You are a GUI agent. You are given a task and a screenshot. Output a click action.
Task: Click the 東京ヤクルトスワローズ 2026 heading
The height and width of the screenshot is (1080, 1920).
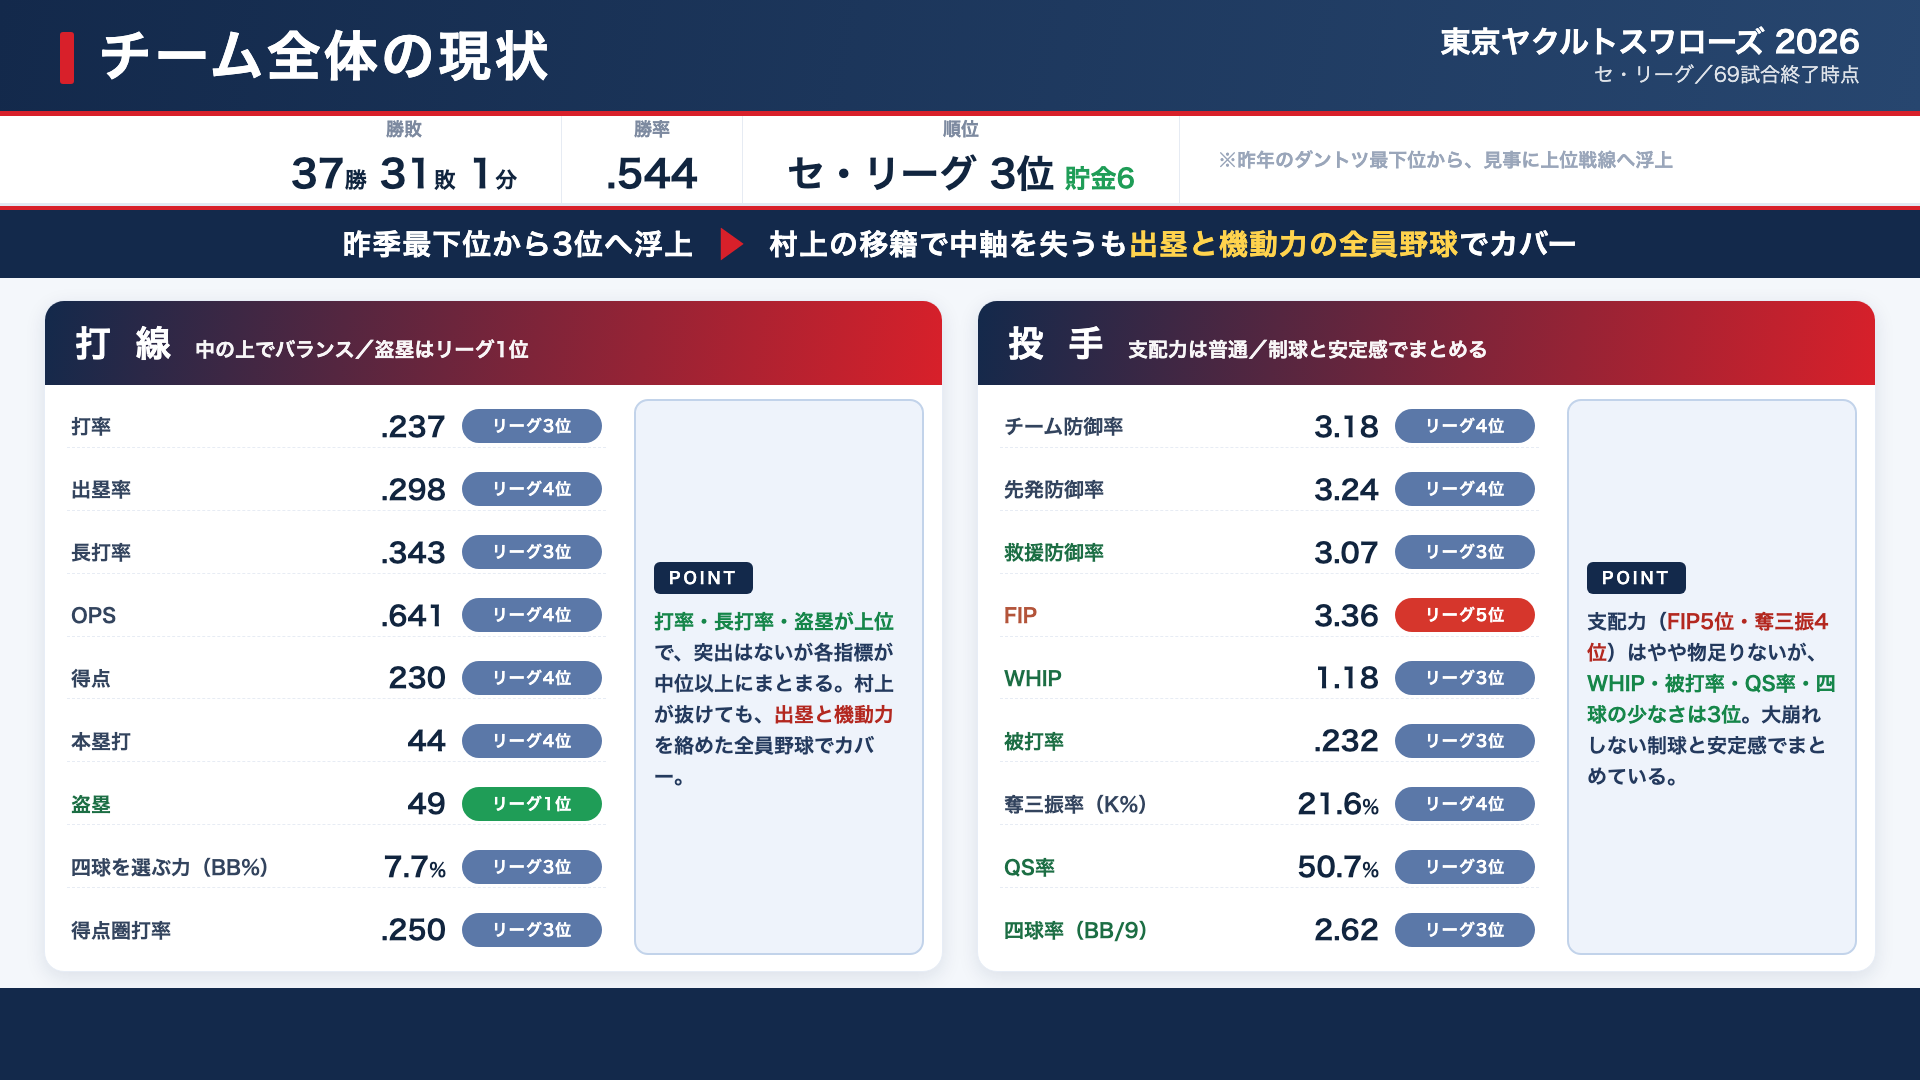tap(1650, 41)
